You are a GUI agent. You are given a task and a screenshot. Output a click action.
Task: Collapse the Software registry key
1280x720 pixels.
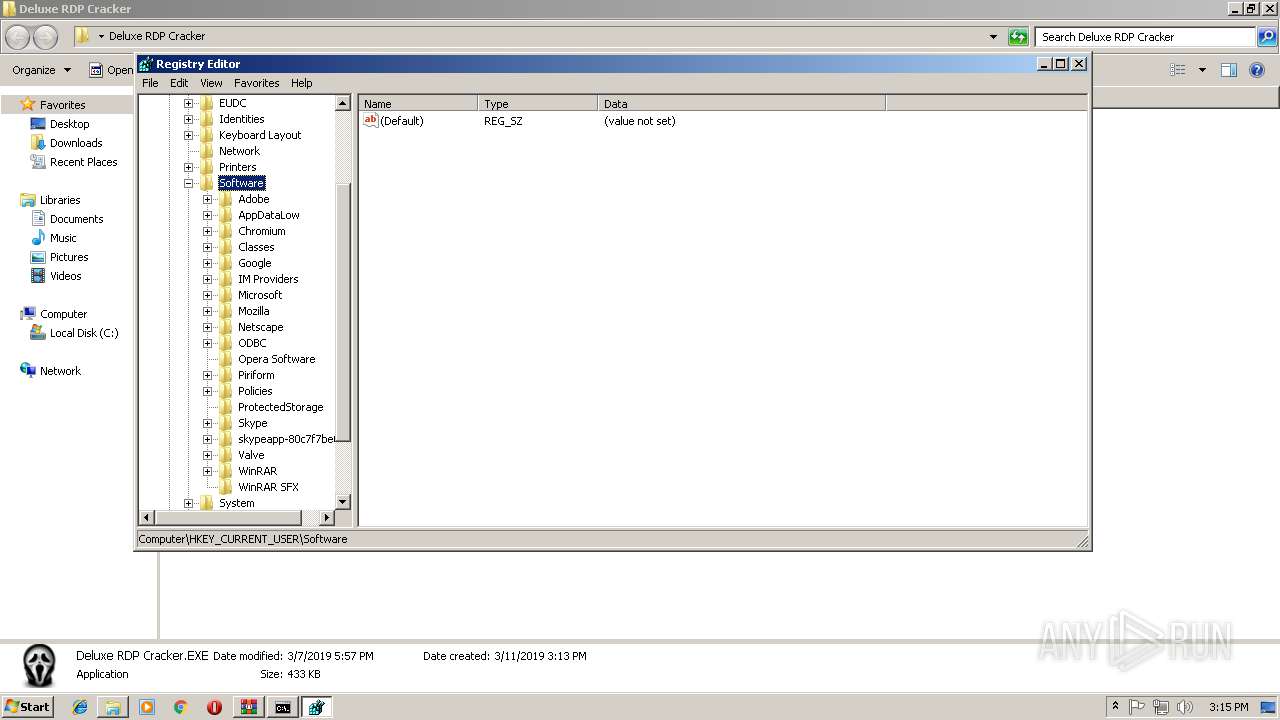(188, 183)
